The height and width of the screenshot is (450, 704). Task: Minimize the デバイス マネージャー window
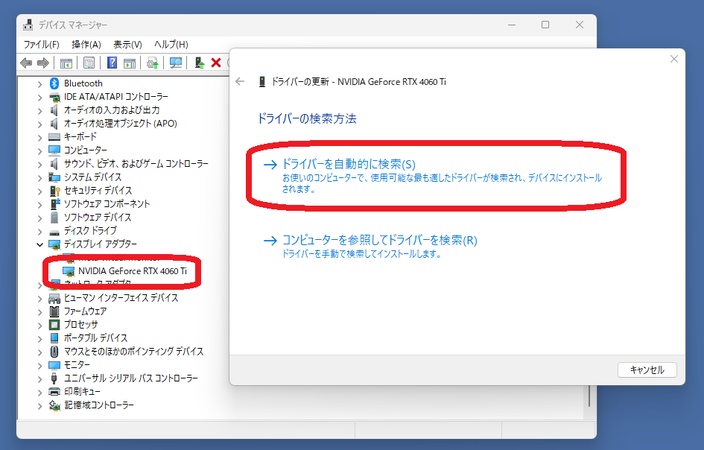[511, 25]
